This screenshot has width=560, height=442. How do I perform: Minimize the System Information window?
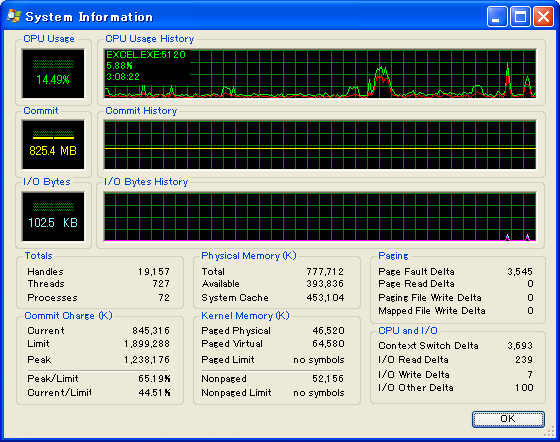497,16
